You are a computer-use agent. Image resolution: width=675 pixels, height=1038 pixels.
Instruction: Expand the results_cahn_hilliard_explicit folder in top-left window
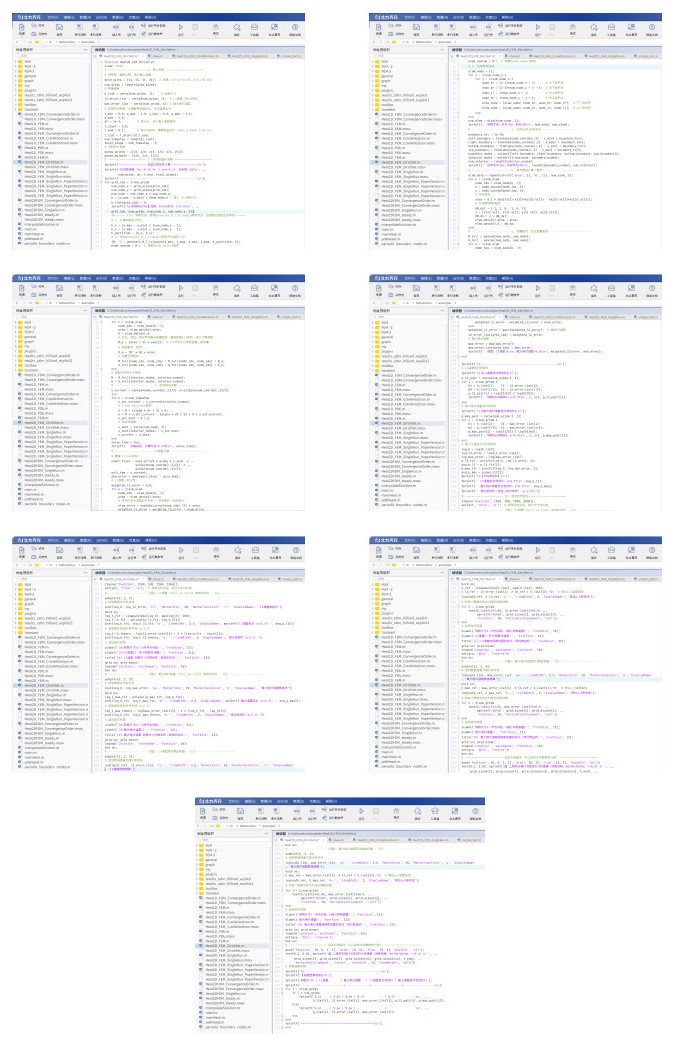tap(15, 95)
